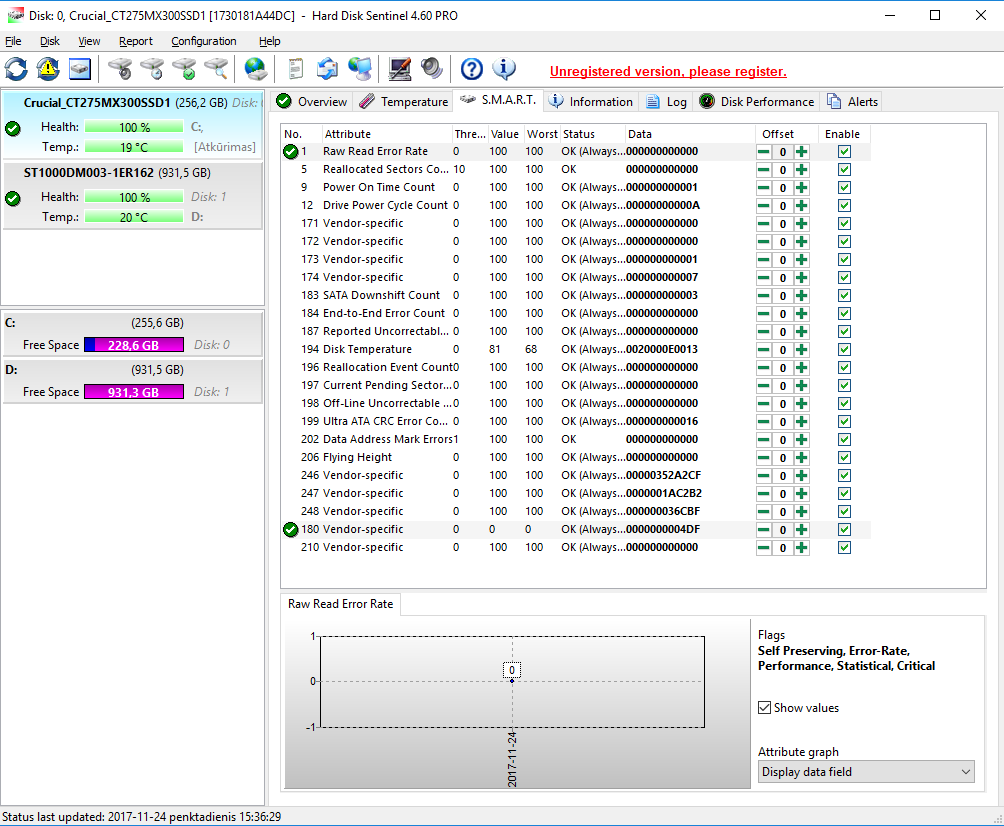Click the globe over disk toolbar icon
The width and height of the screenshot is (1004, 826).
pos(255,69)
